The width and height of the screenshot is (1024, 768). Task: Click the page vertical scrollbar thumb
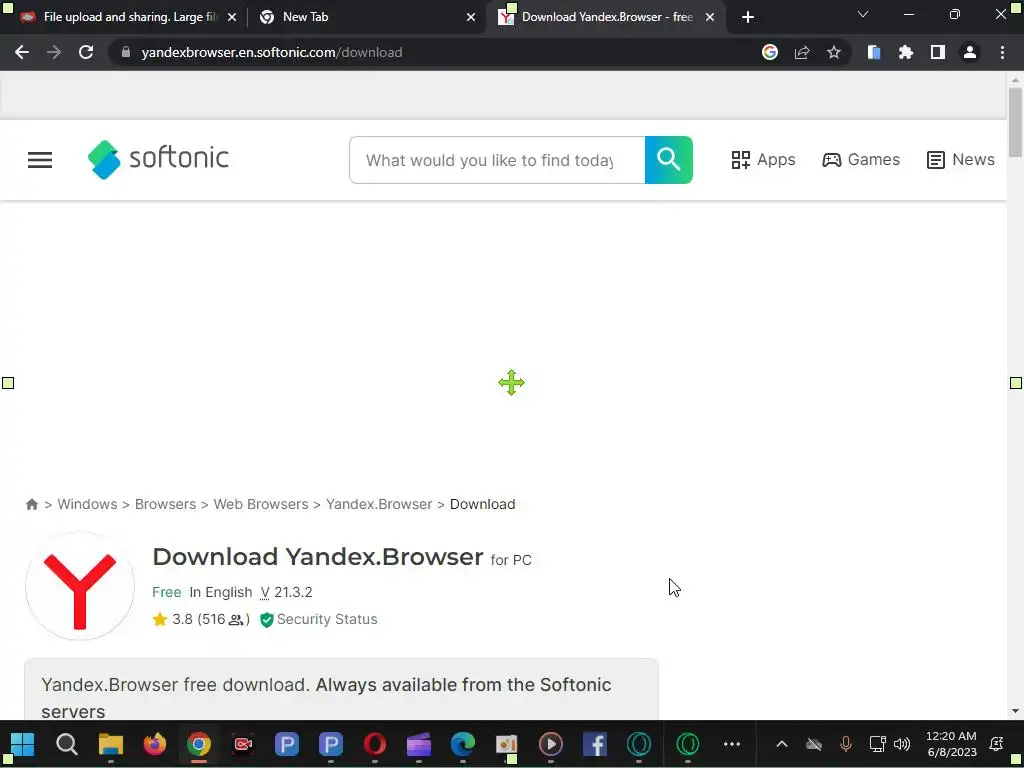[x=1015, y=122]
